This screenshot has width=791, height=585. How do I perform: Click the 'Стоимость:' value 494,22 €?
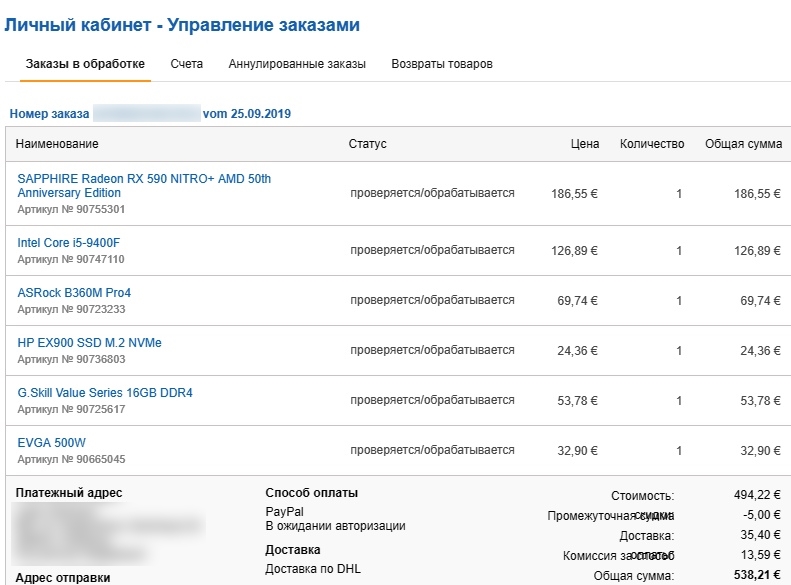pyautogui.click(x=757, y=495)
